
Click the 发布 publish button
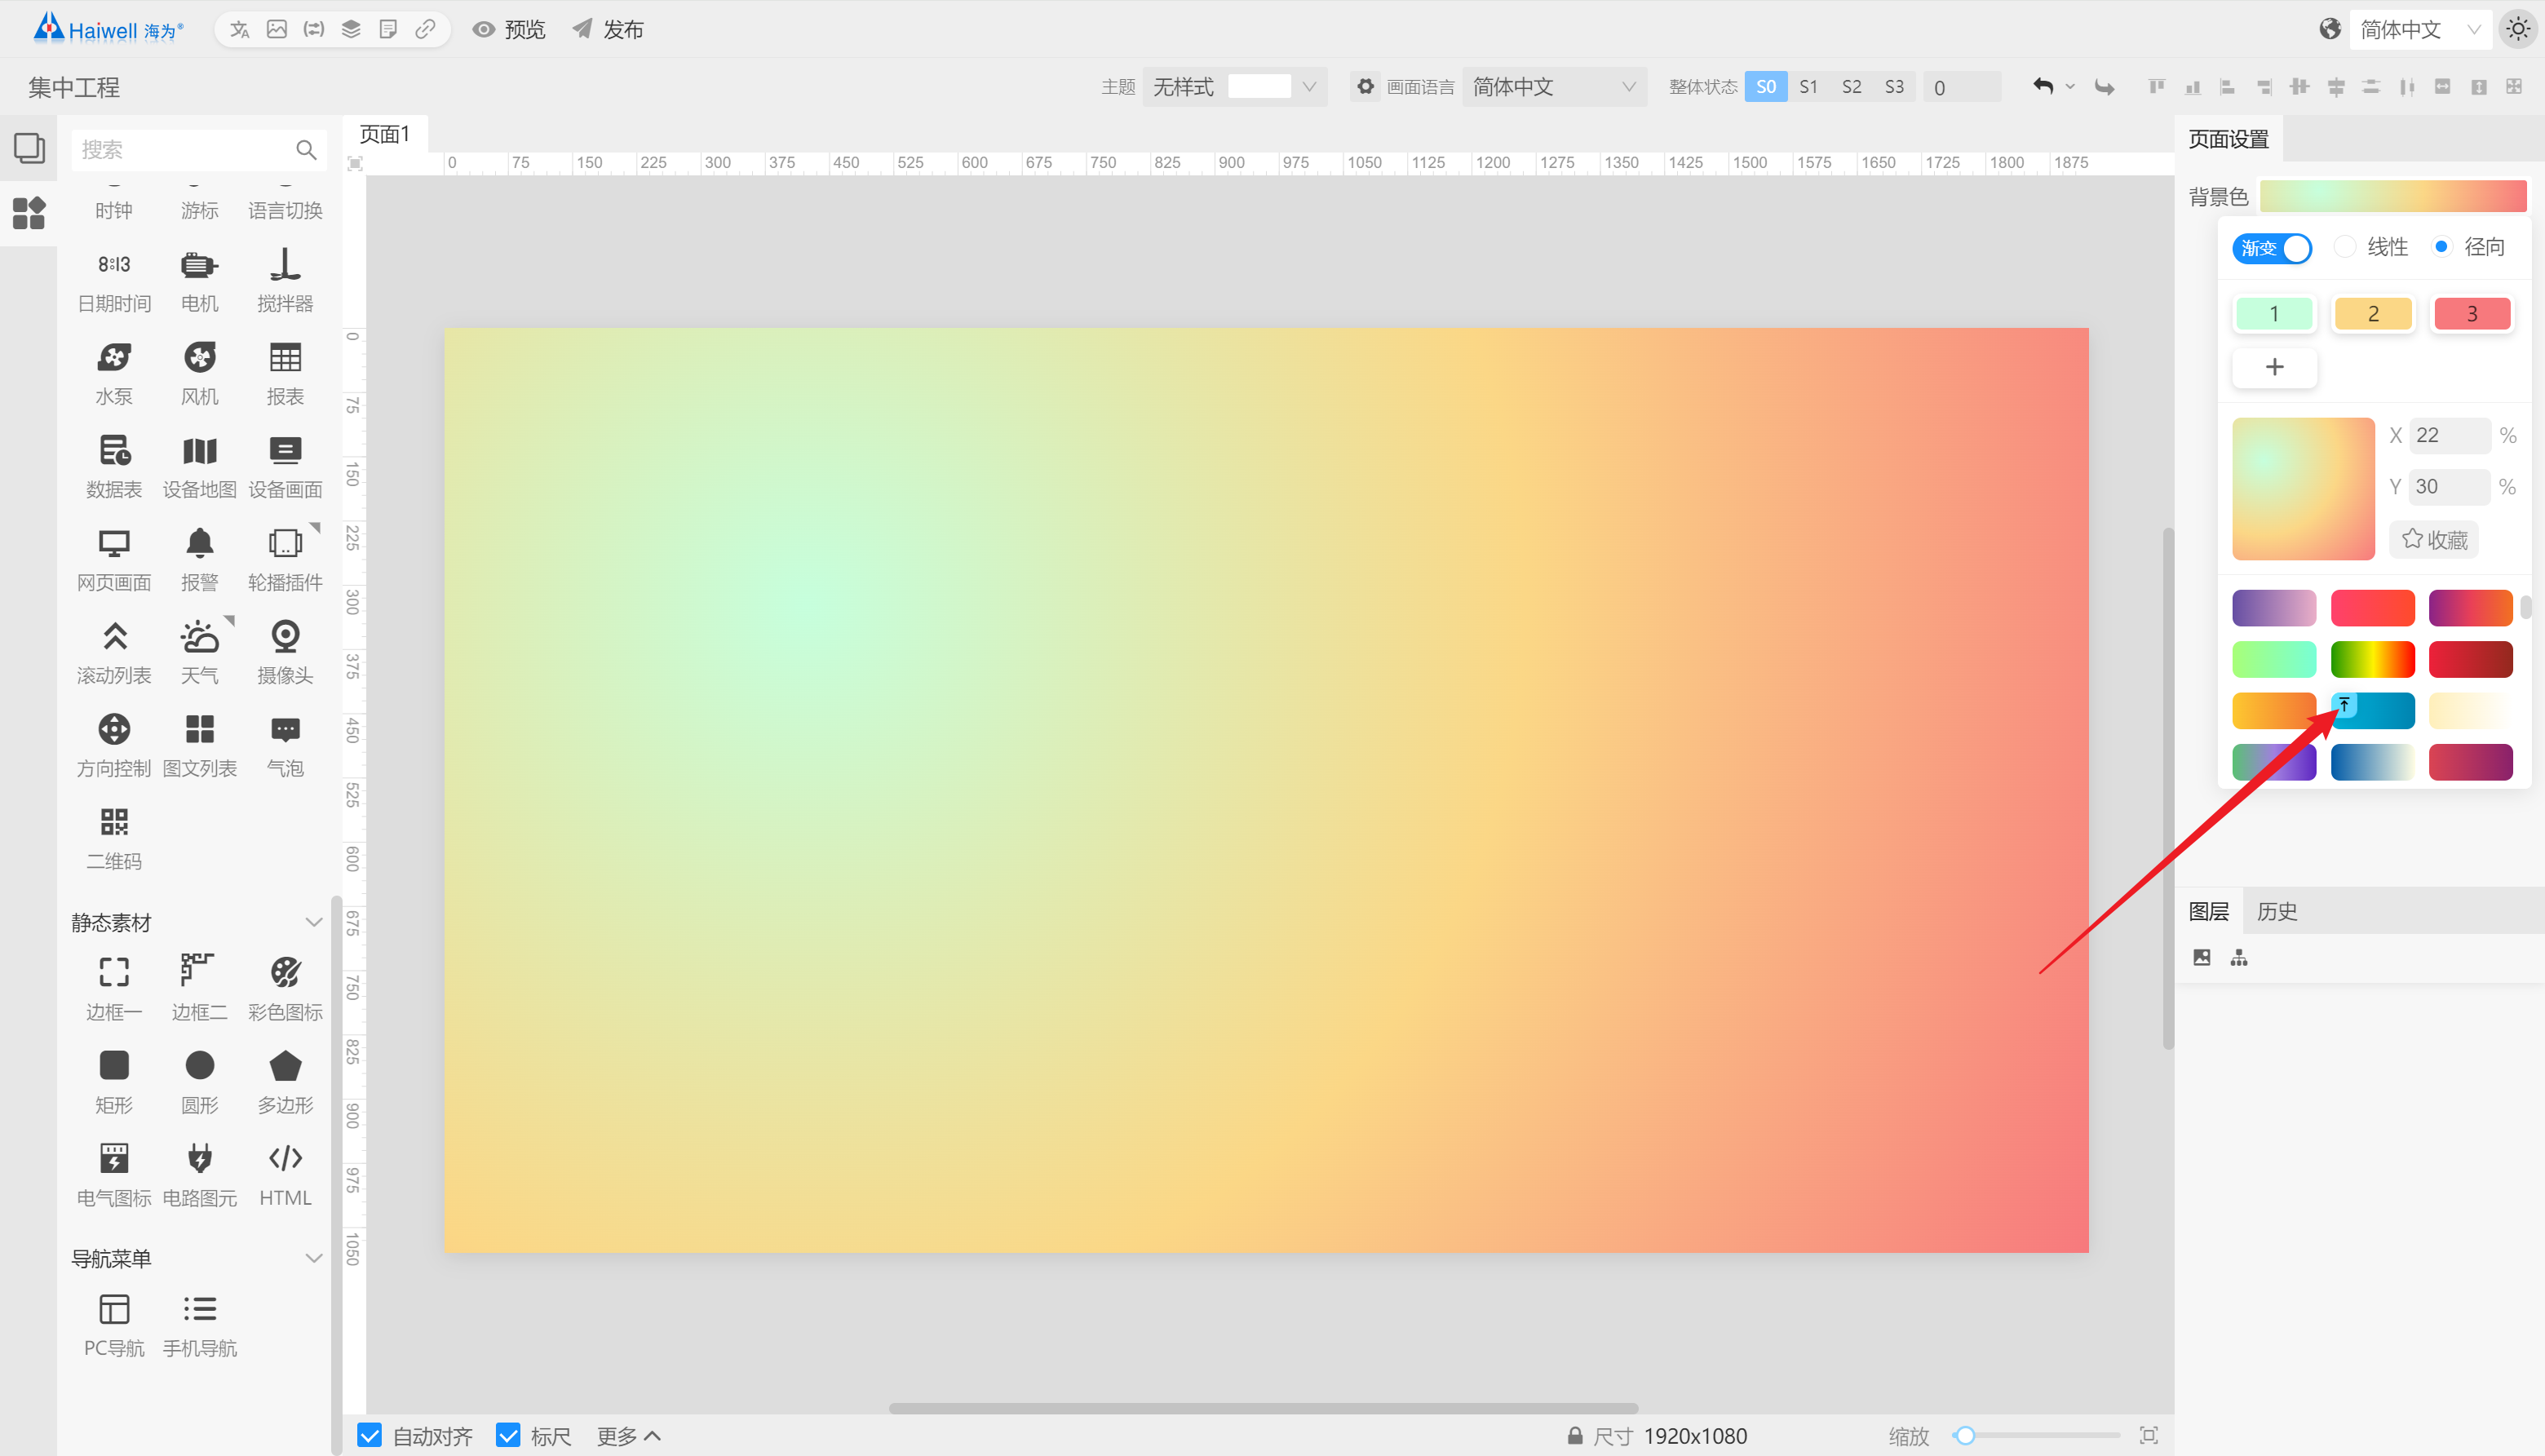coord(608,29)
